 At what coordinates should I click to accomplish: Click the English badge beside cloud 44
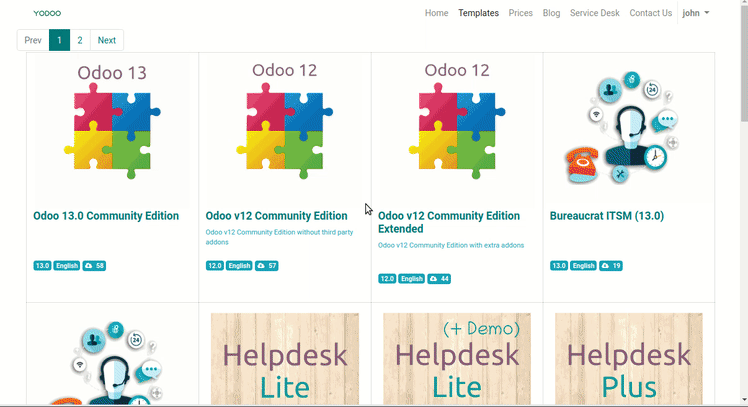411,279
